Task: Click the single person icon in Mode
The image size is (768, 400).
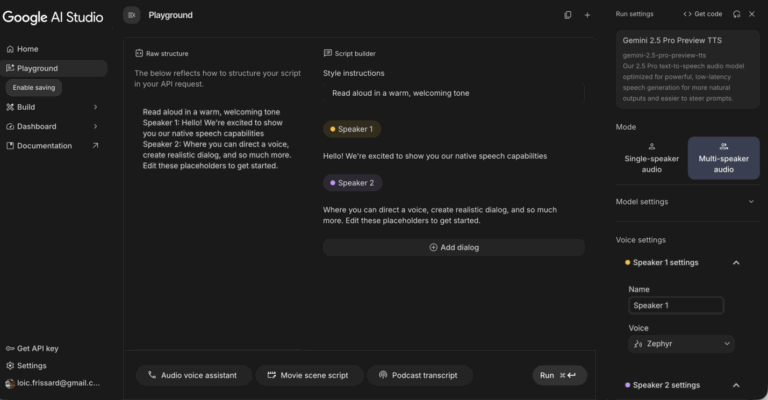Action: (651, 146)
